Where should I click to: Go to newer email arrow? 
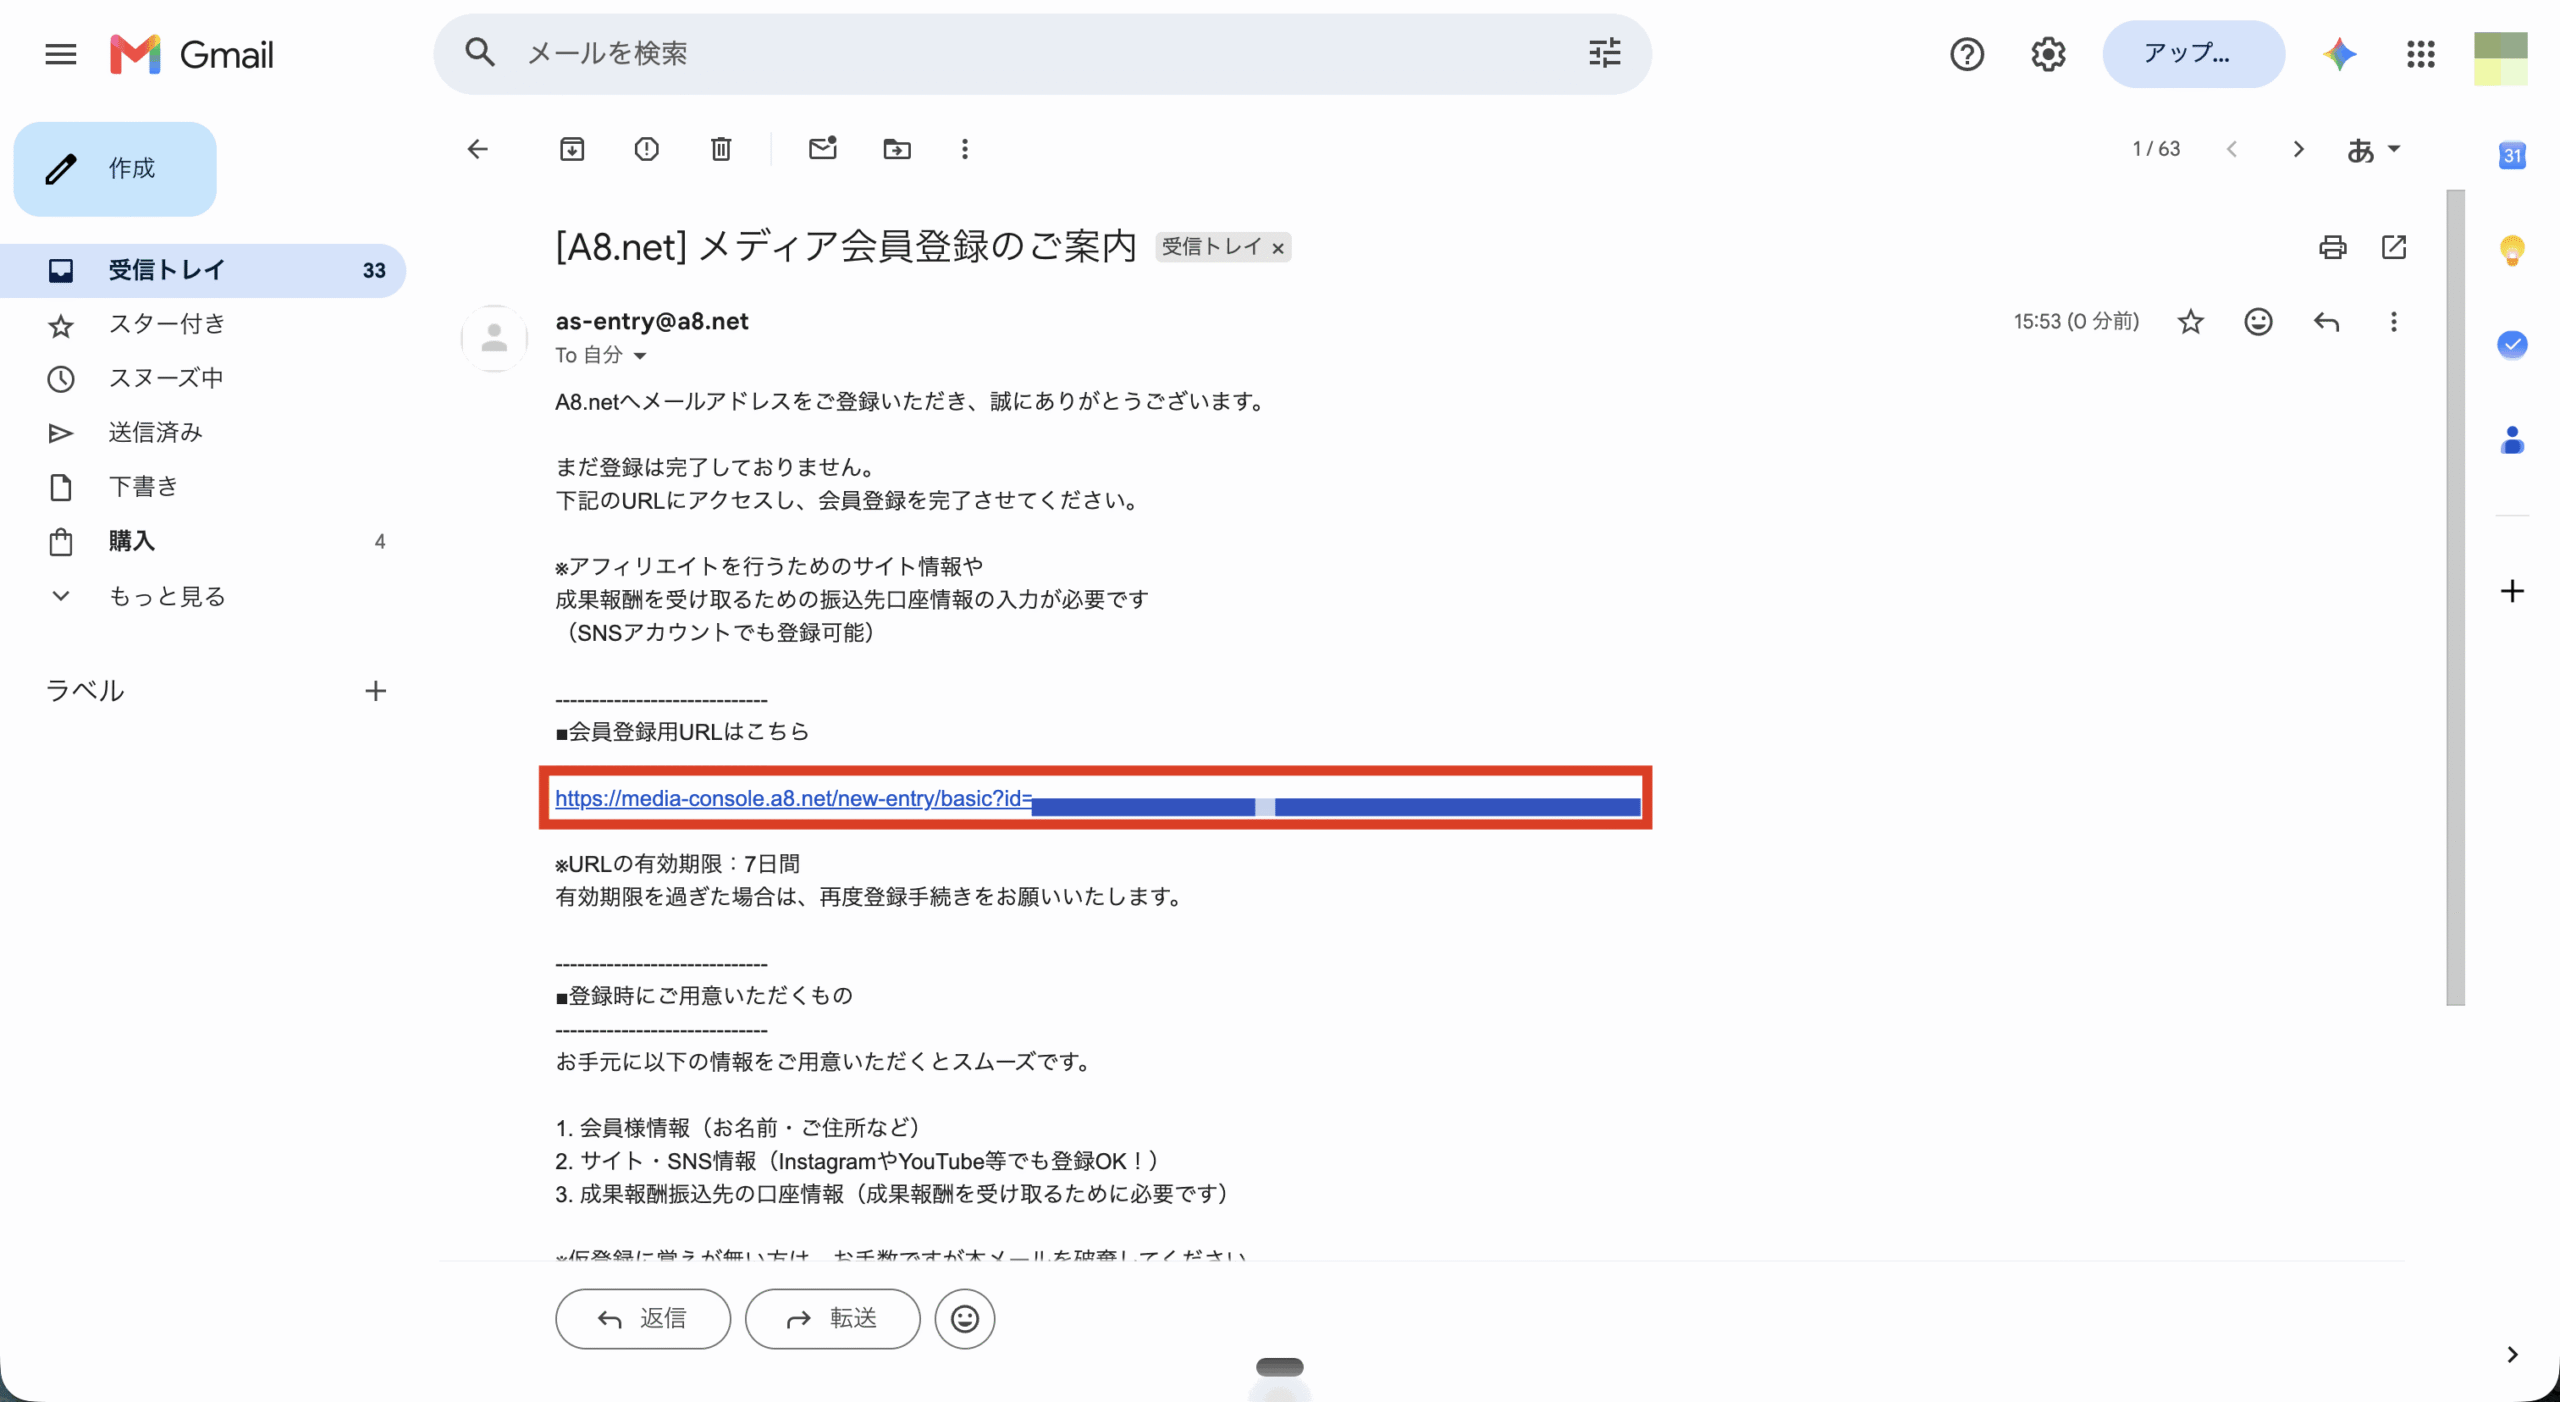click(2231, 149)
